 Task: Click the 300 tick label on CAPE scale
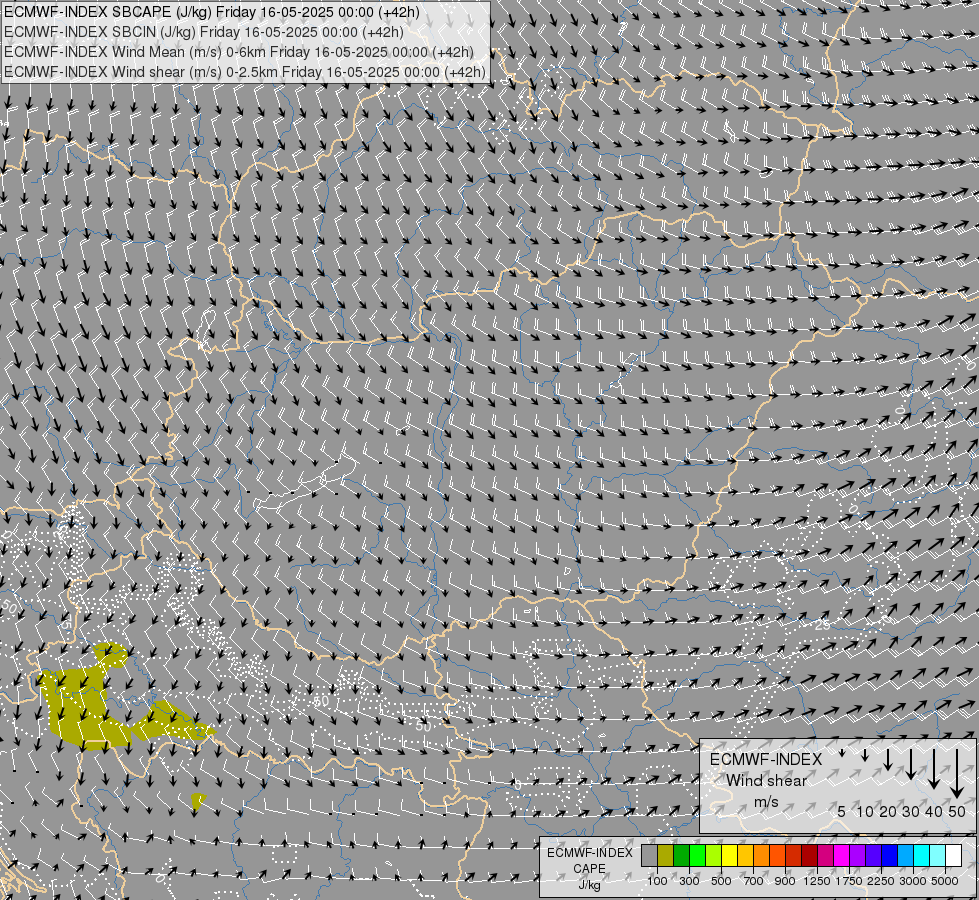tap(689, 881)
